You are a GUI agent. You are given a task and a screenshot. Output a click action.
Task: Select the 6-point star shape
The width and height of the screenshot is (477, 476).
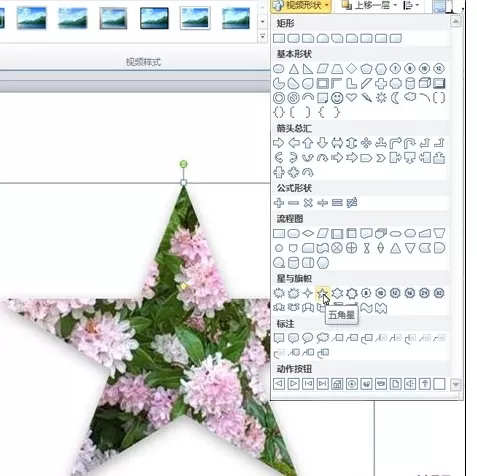pyautogui.click(x=337, y=293)
